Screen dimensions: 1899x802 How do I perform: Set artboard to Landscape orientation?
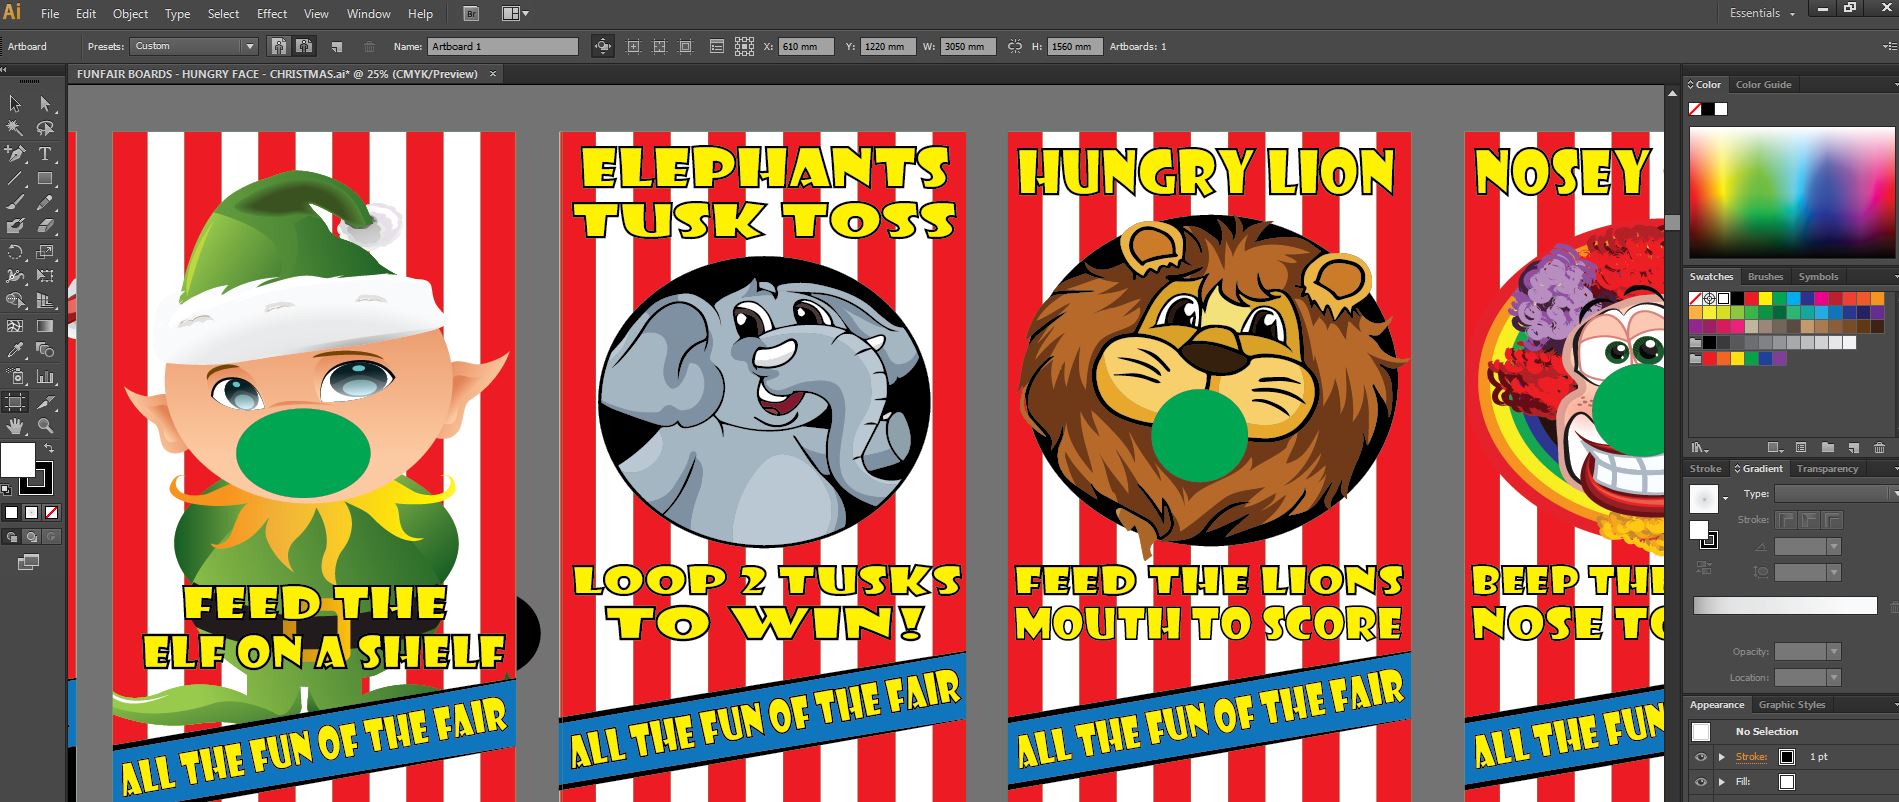[304, 46]
